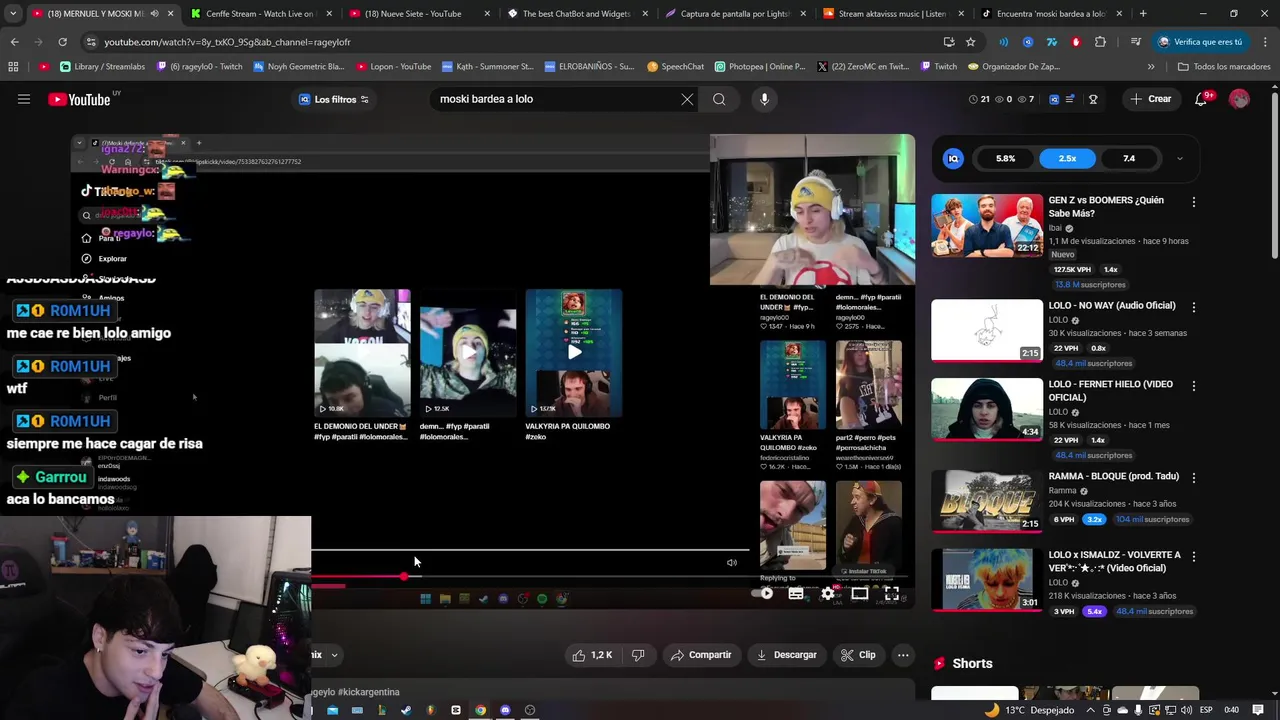Viewport: 1280px width, 720px height.
Task: Go back in browser history
Action: pos(14,42)
